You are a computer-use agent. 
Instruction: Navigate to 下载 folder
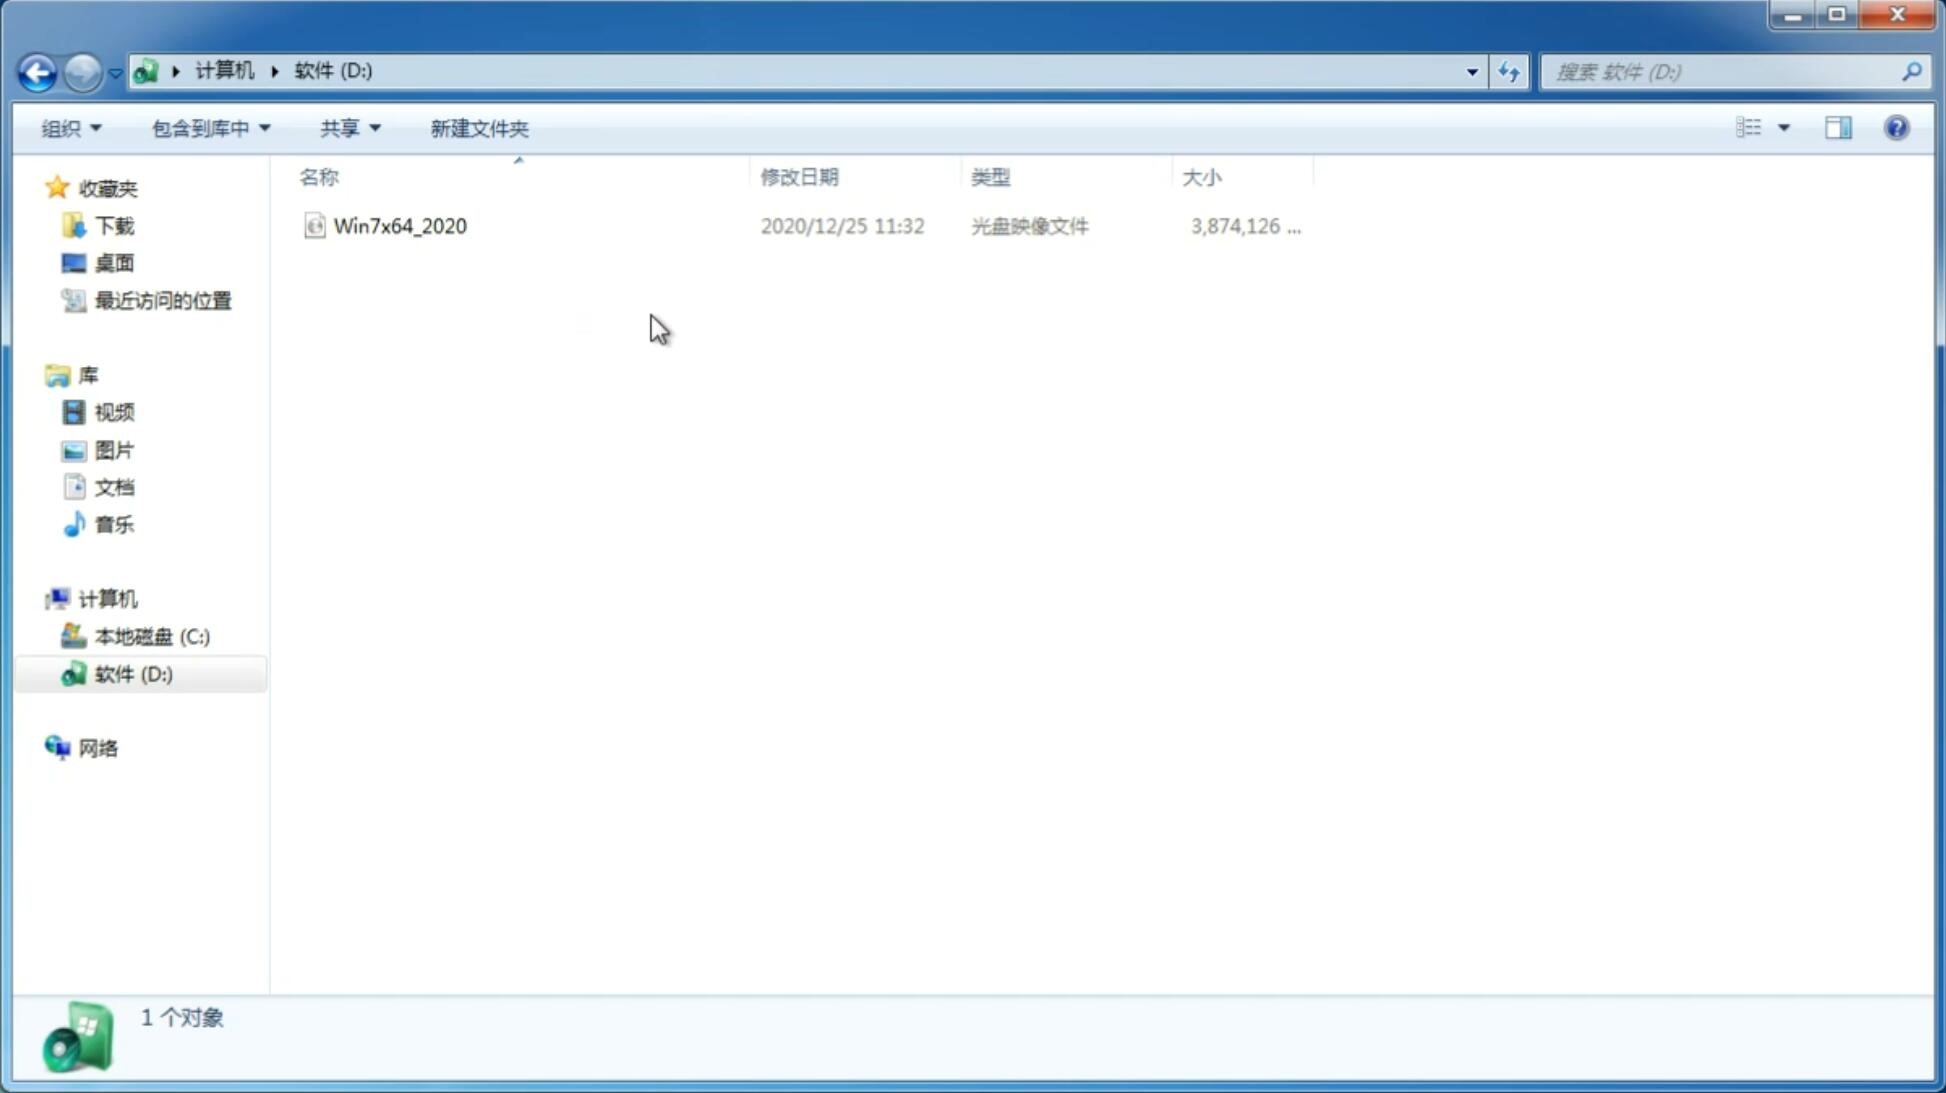[112, 224]
